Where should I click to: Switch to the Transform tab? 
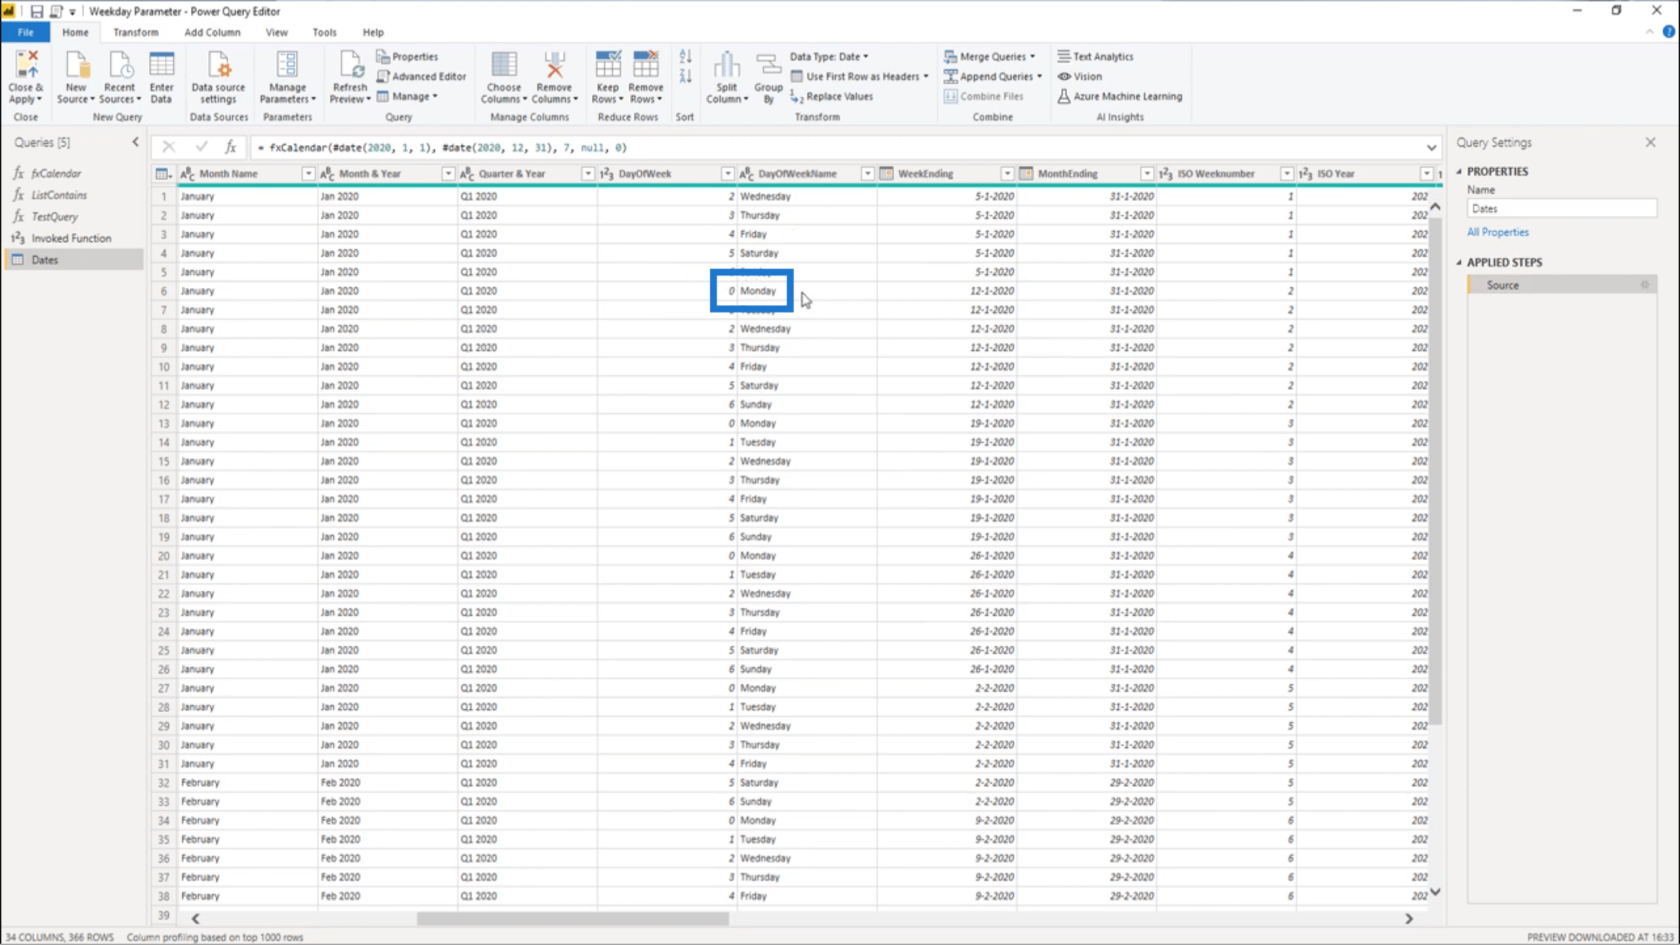(135, 32)
